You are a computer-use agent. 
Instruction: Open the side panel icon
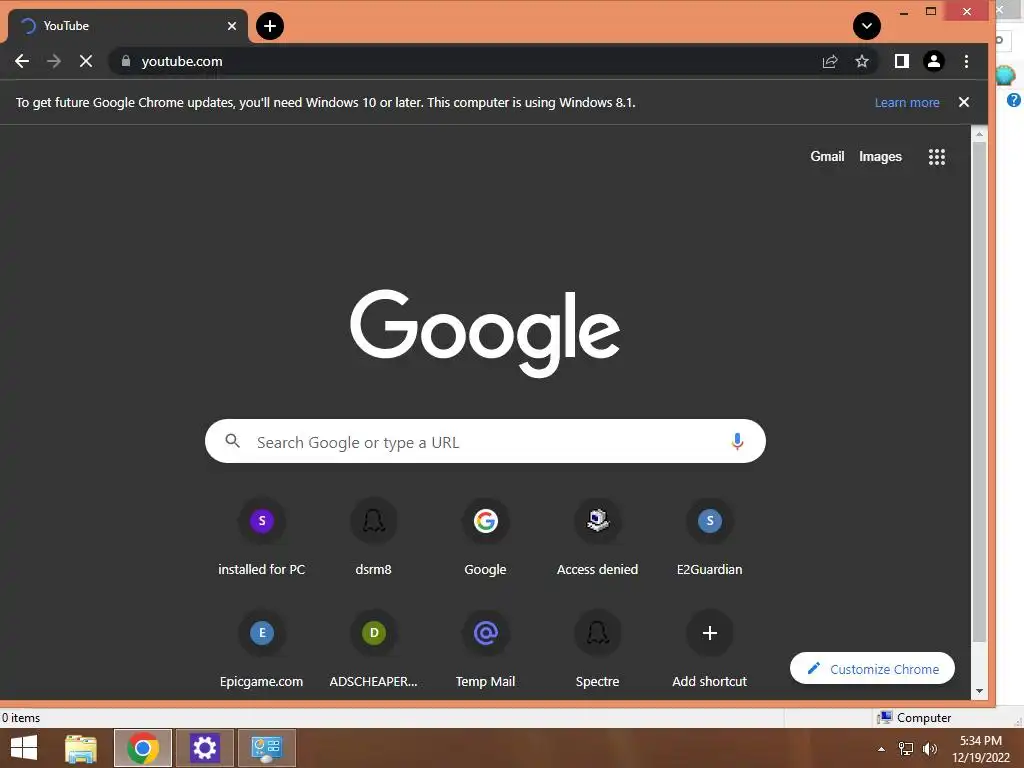pos(902,61)
